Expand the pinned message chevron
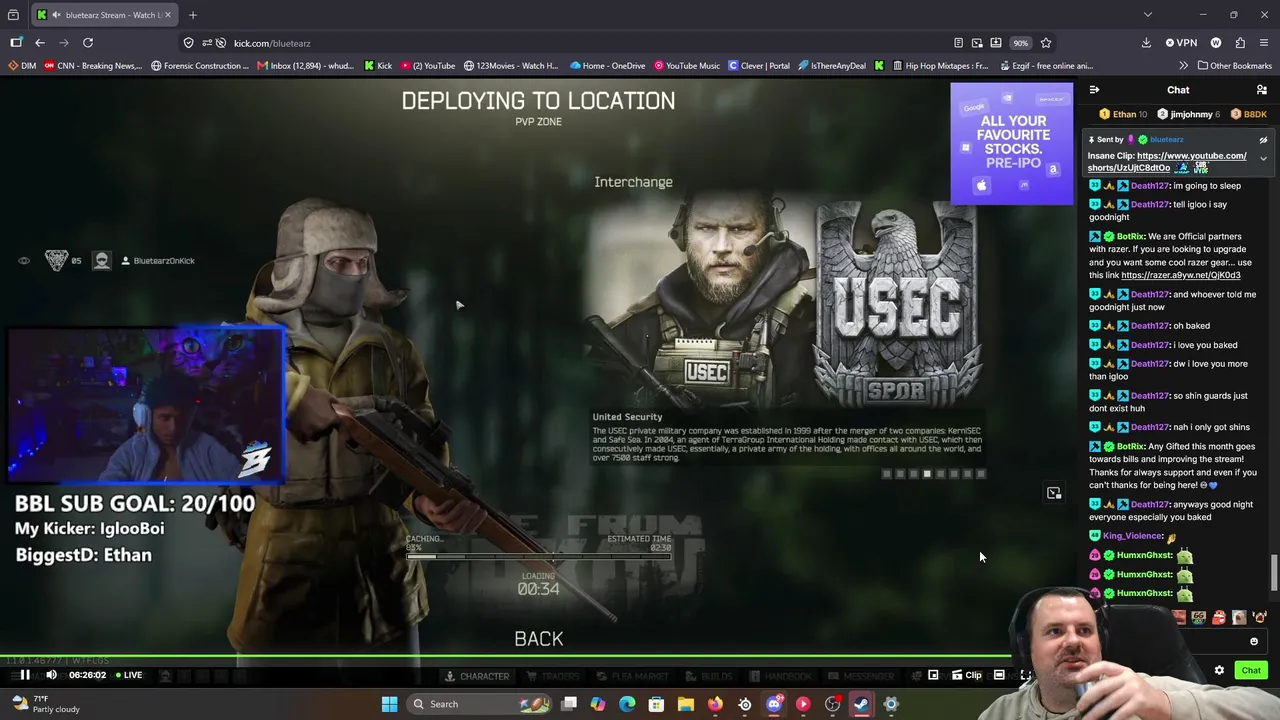Screen dimensions: 1280x720 [1263, 160]
